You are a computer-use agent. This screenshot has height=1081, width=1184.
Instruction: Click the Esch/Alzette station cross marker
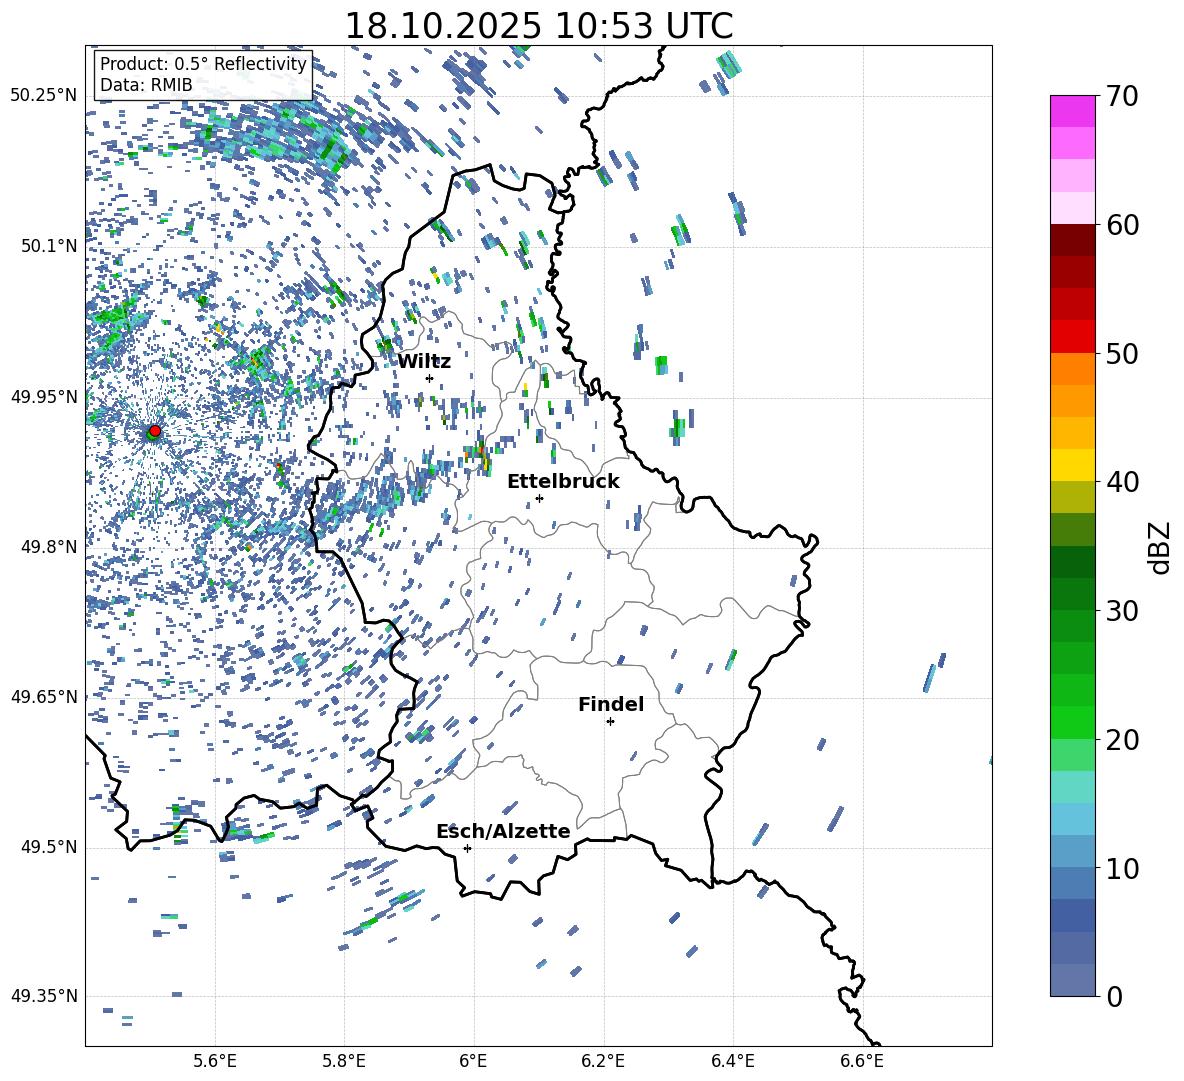[x=467, y=848]
